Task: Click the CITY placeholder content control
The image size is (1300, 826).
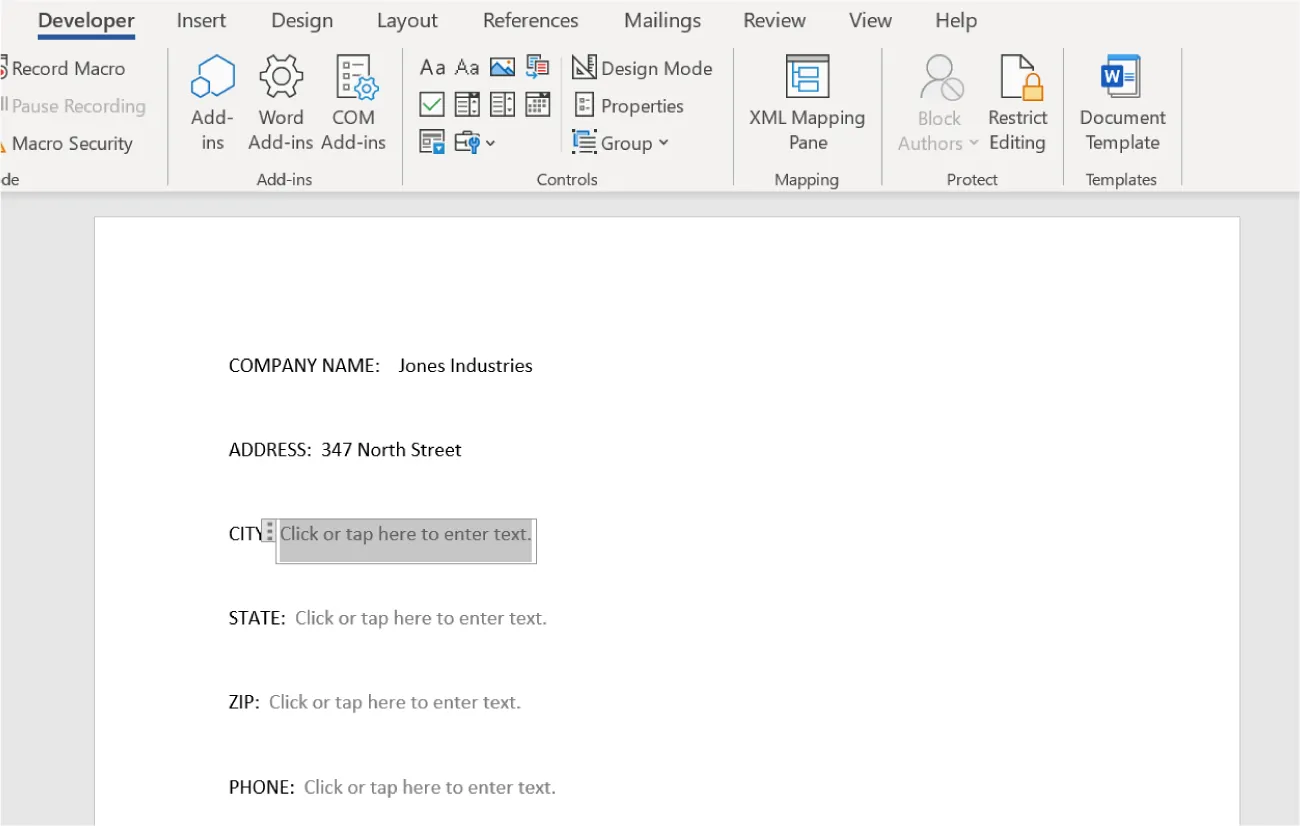Action: tap(405, 534)
